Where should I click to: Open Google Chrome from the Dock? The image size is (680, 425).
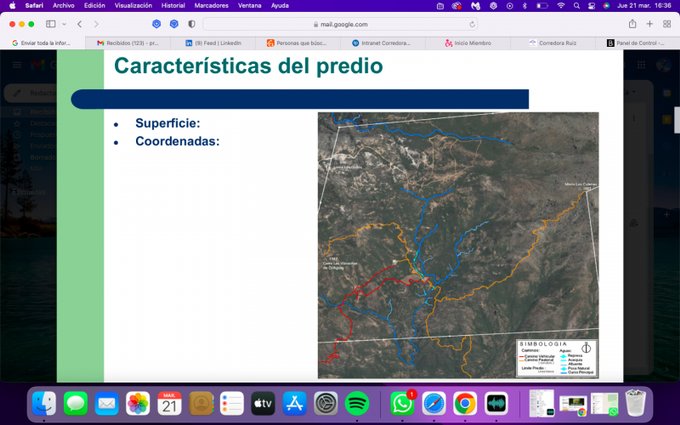465,404
